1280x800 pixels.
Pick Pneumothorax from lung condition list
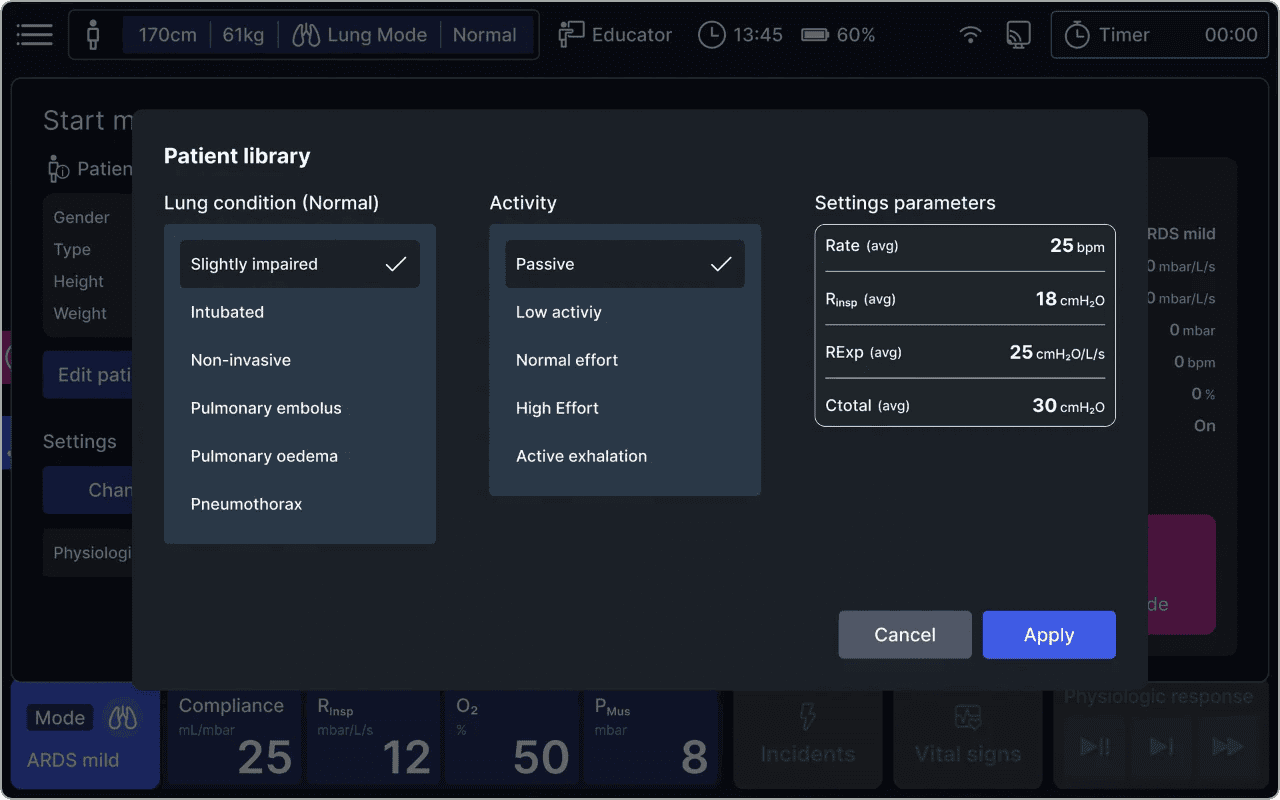pyautogui.click(x=246, y=504)
